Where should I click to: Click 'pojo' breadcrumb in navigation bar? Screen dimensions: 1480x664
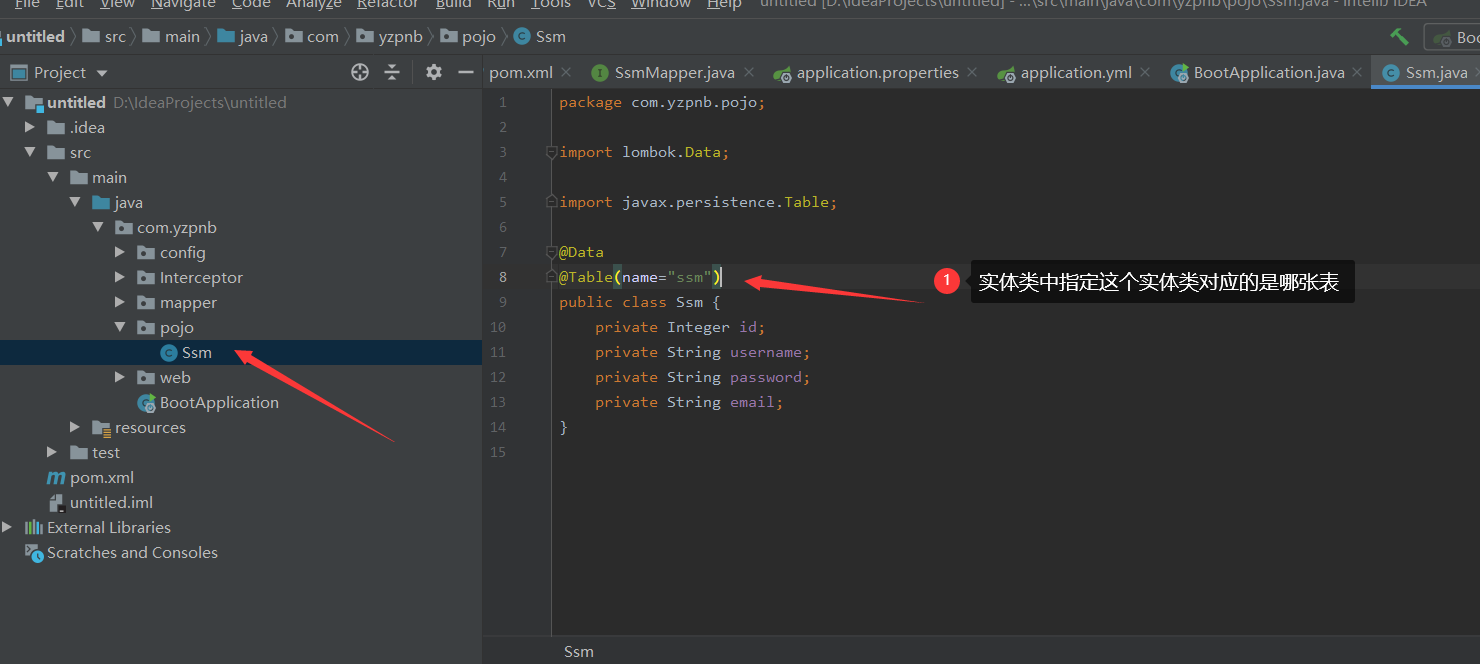pyautogui.click(x=479, y=37)
